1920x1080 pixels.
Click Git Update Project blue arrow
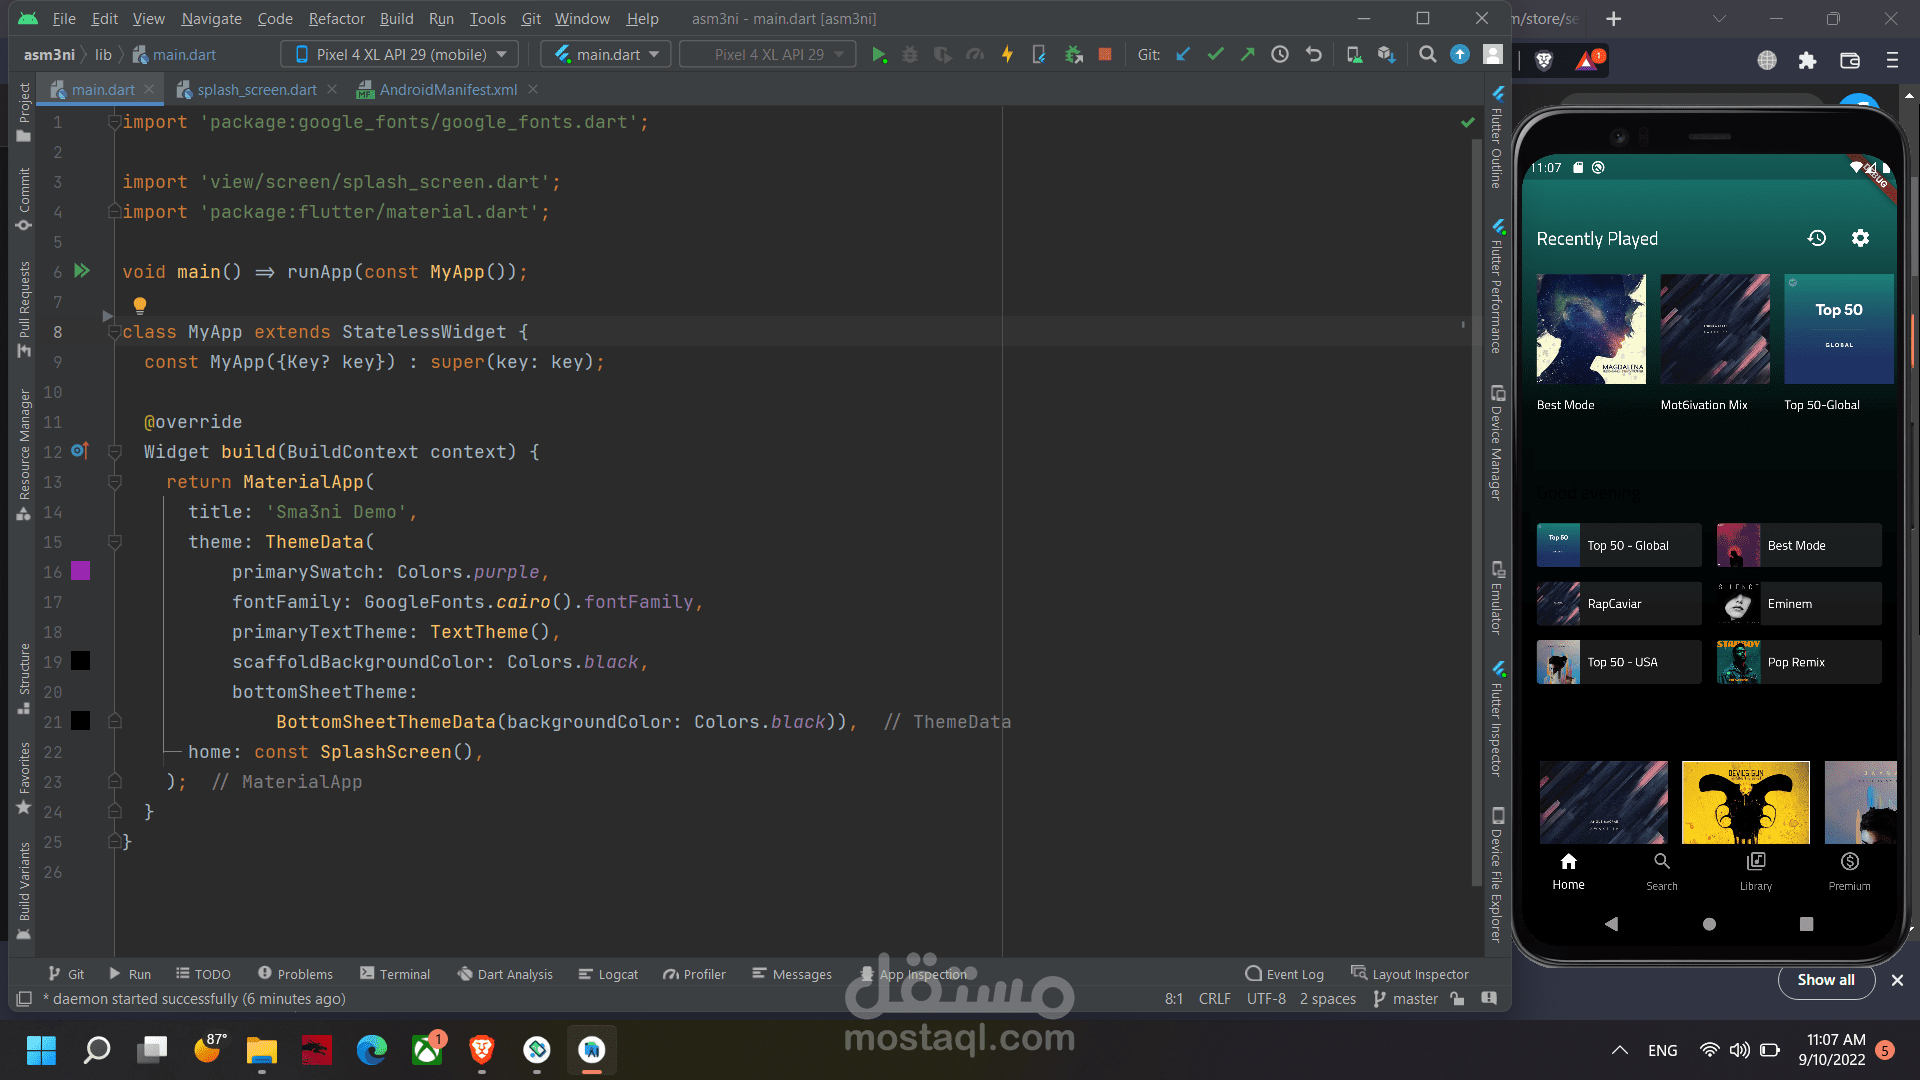(1183, 55)
